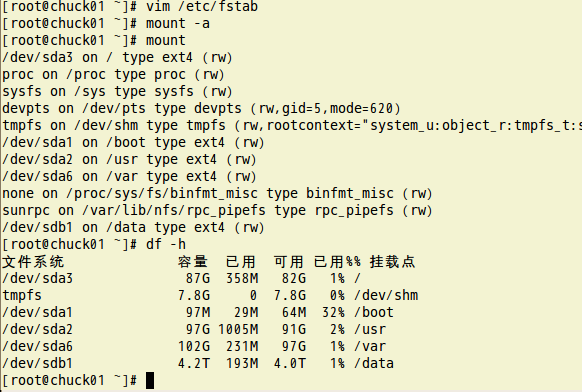
Task: Click the binfmt_misc mount entry
Action: [x=217, y=193]
